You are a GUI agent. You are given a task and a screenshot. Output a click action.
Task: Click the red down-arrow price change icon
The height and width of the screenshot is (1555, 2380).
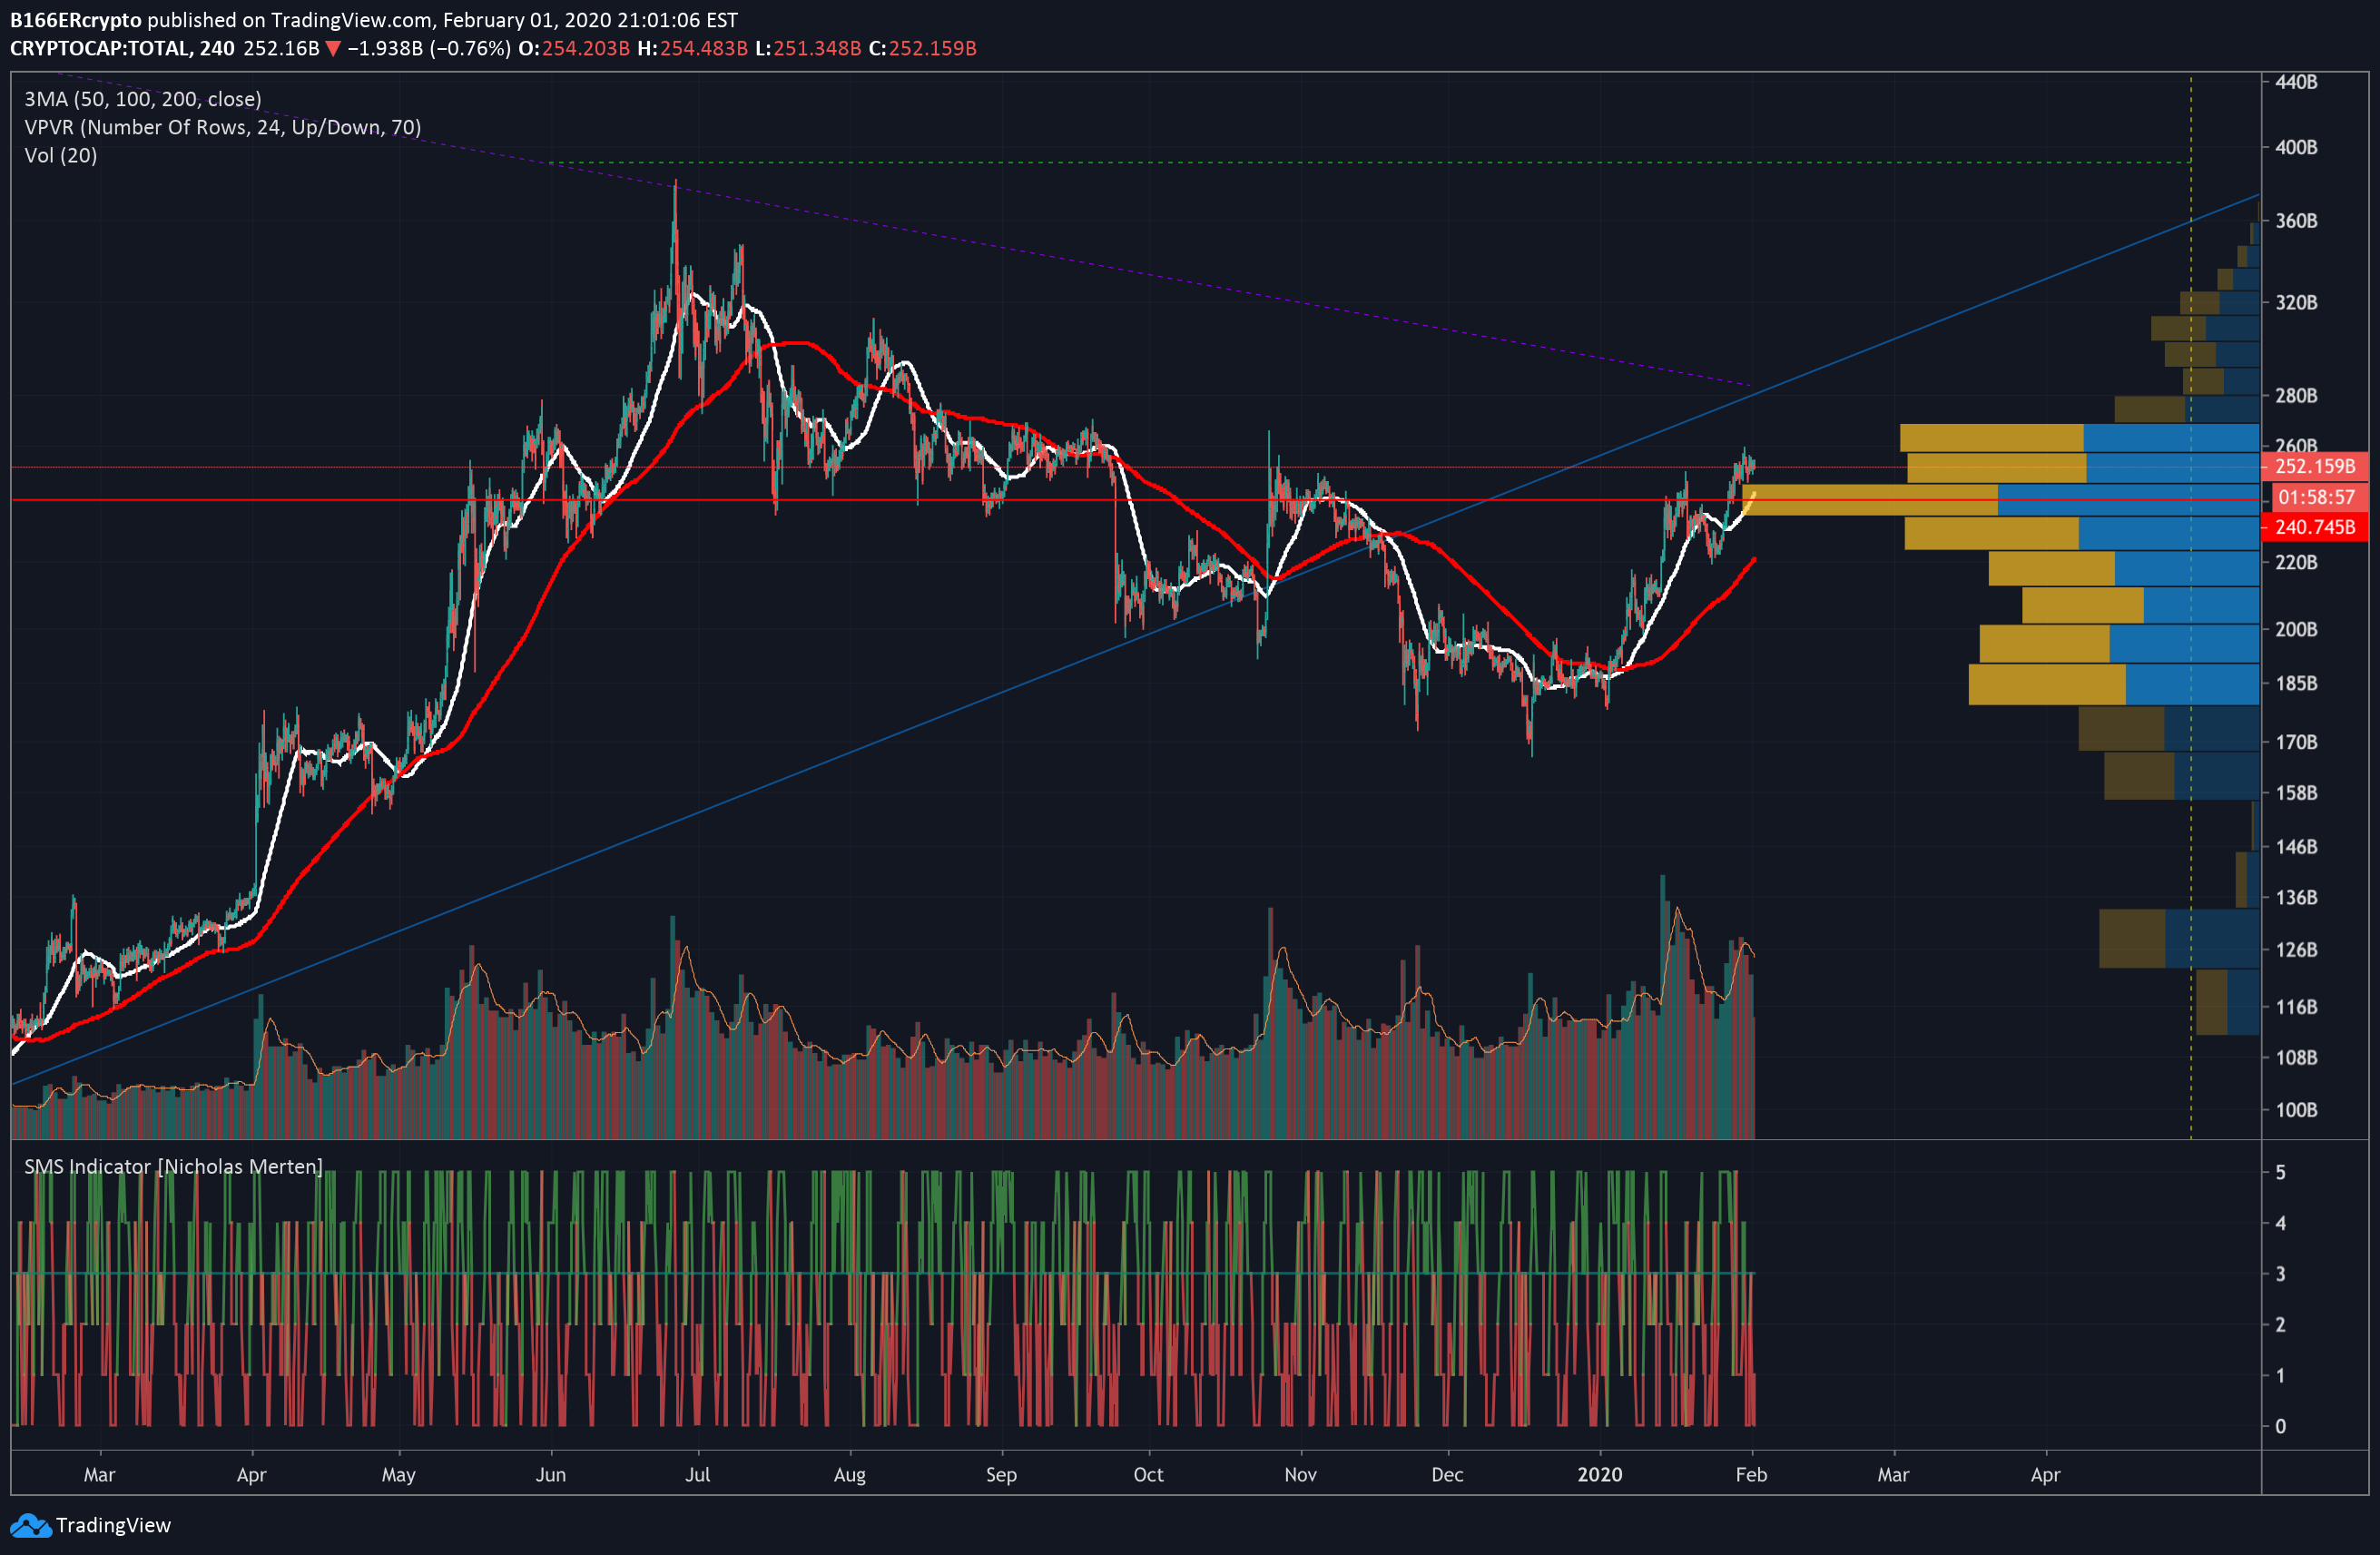pyautogui.click(x=333, y=48)
